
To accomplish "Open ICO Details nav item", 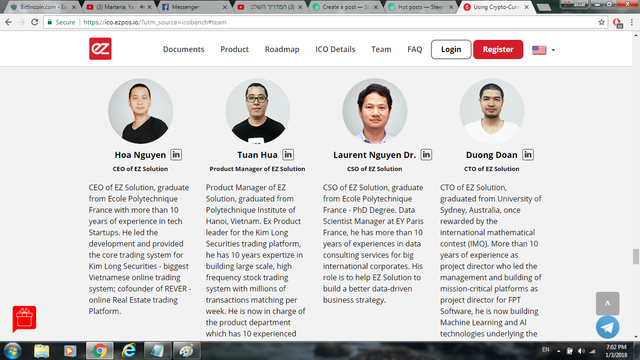I will pos(335,49).
